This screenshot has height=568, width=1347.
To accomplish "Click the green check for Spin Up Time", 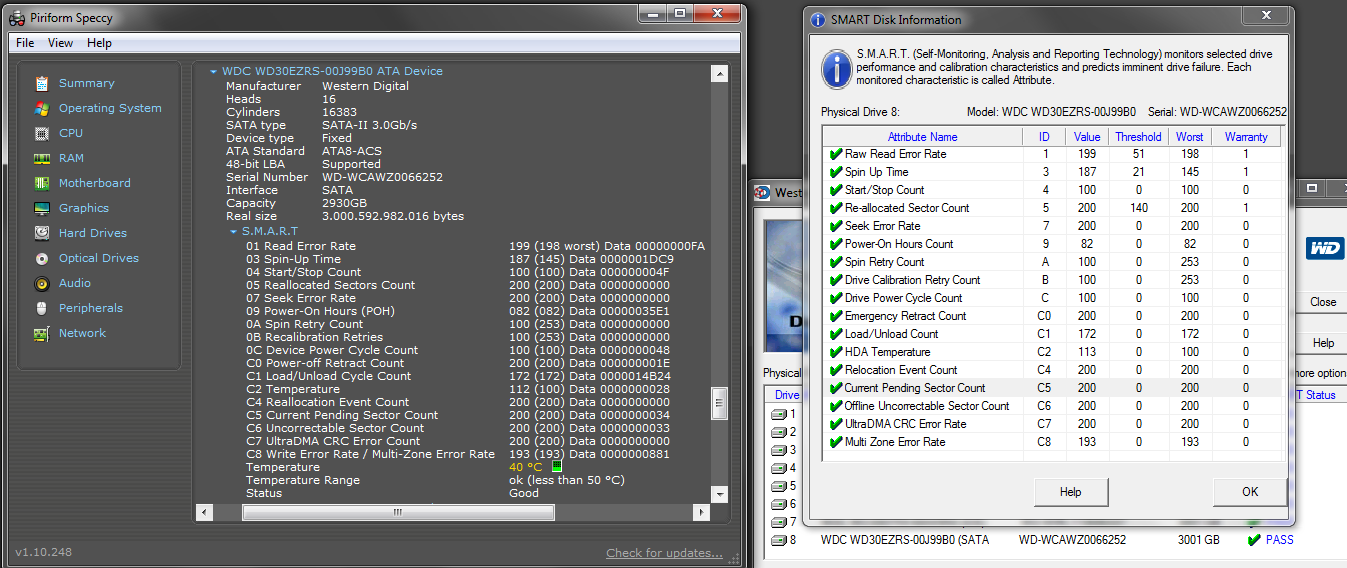I will click(835, 172).
